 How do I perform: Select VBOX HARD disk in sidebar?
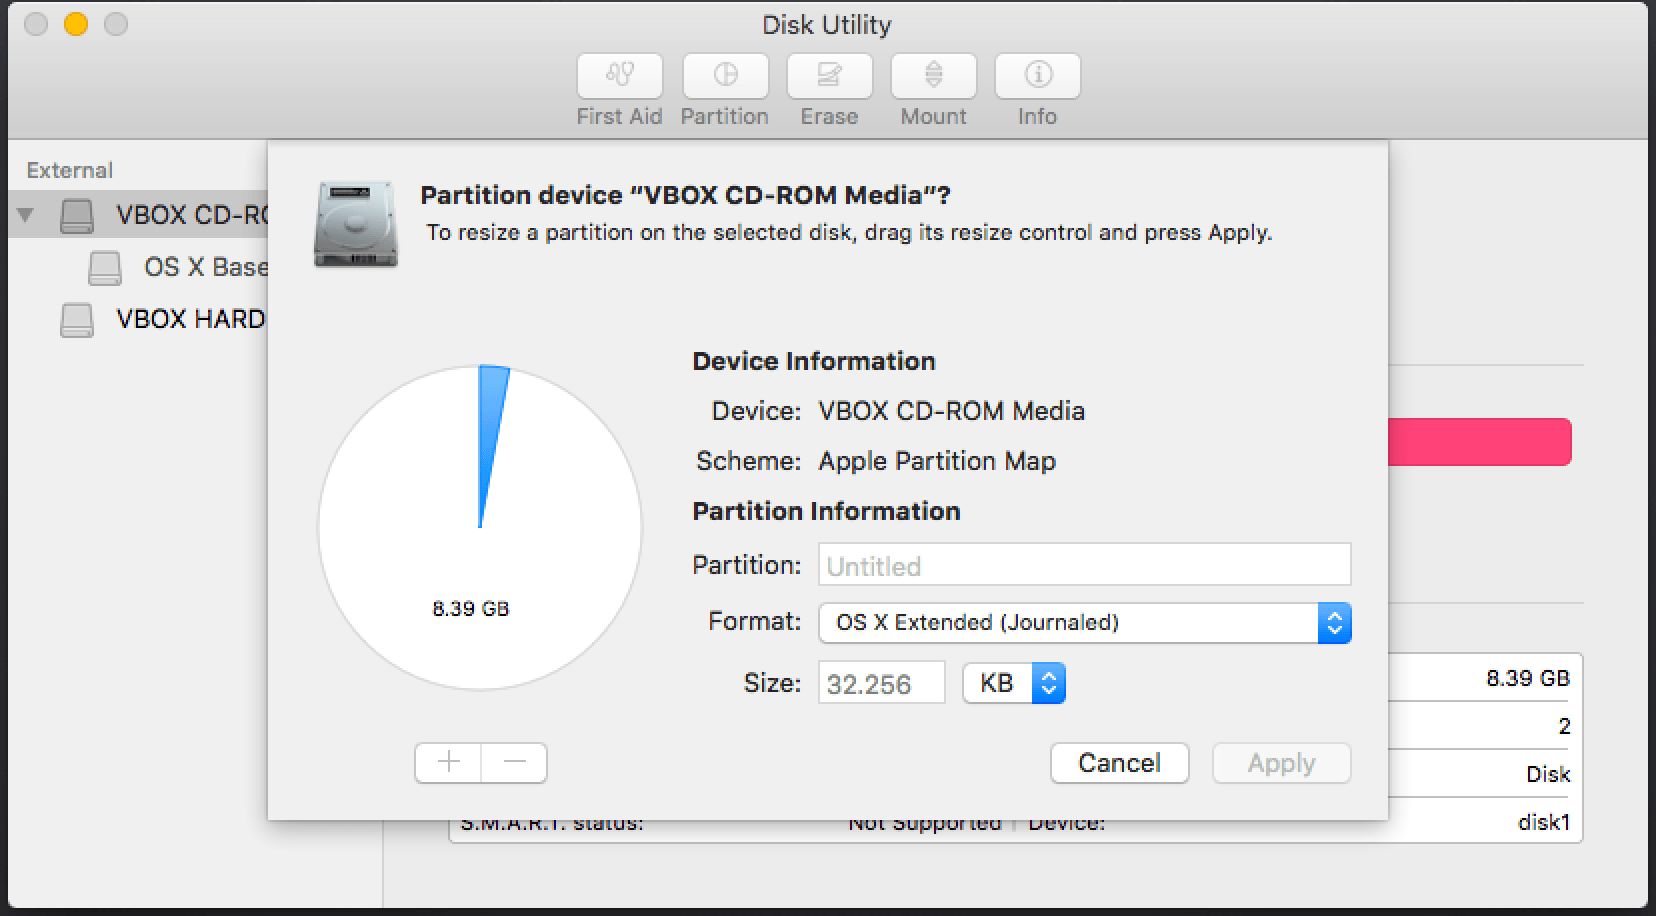(162, 319)
